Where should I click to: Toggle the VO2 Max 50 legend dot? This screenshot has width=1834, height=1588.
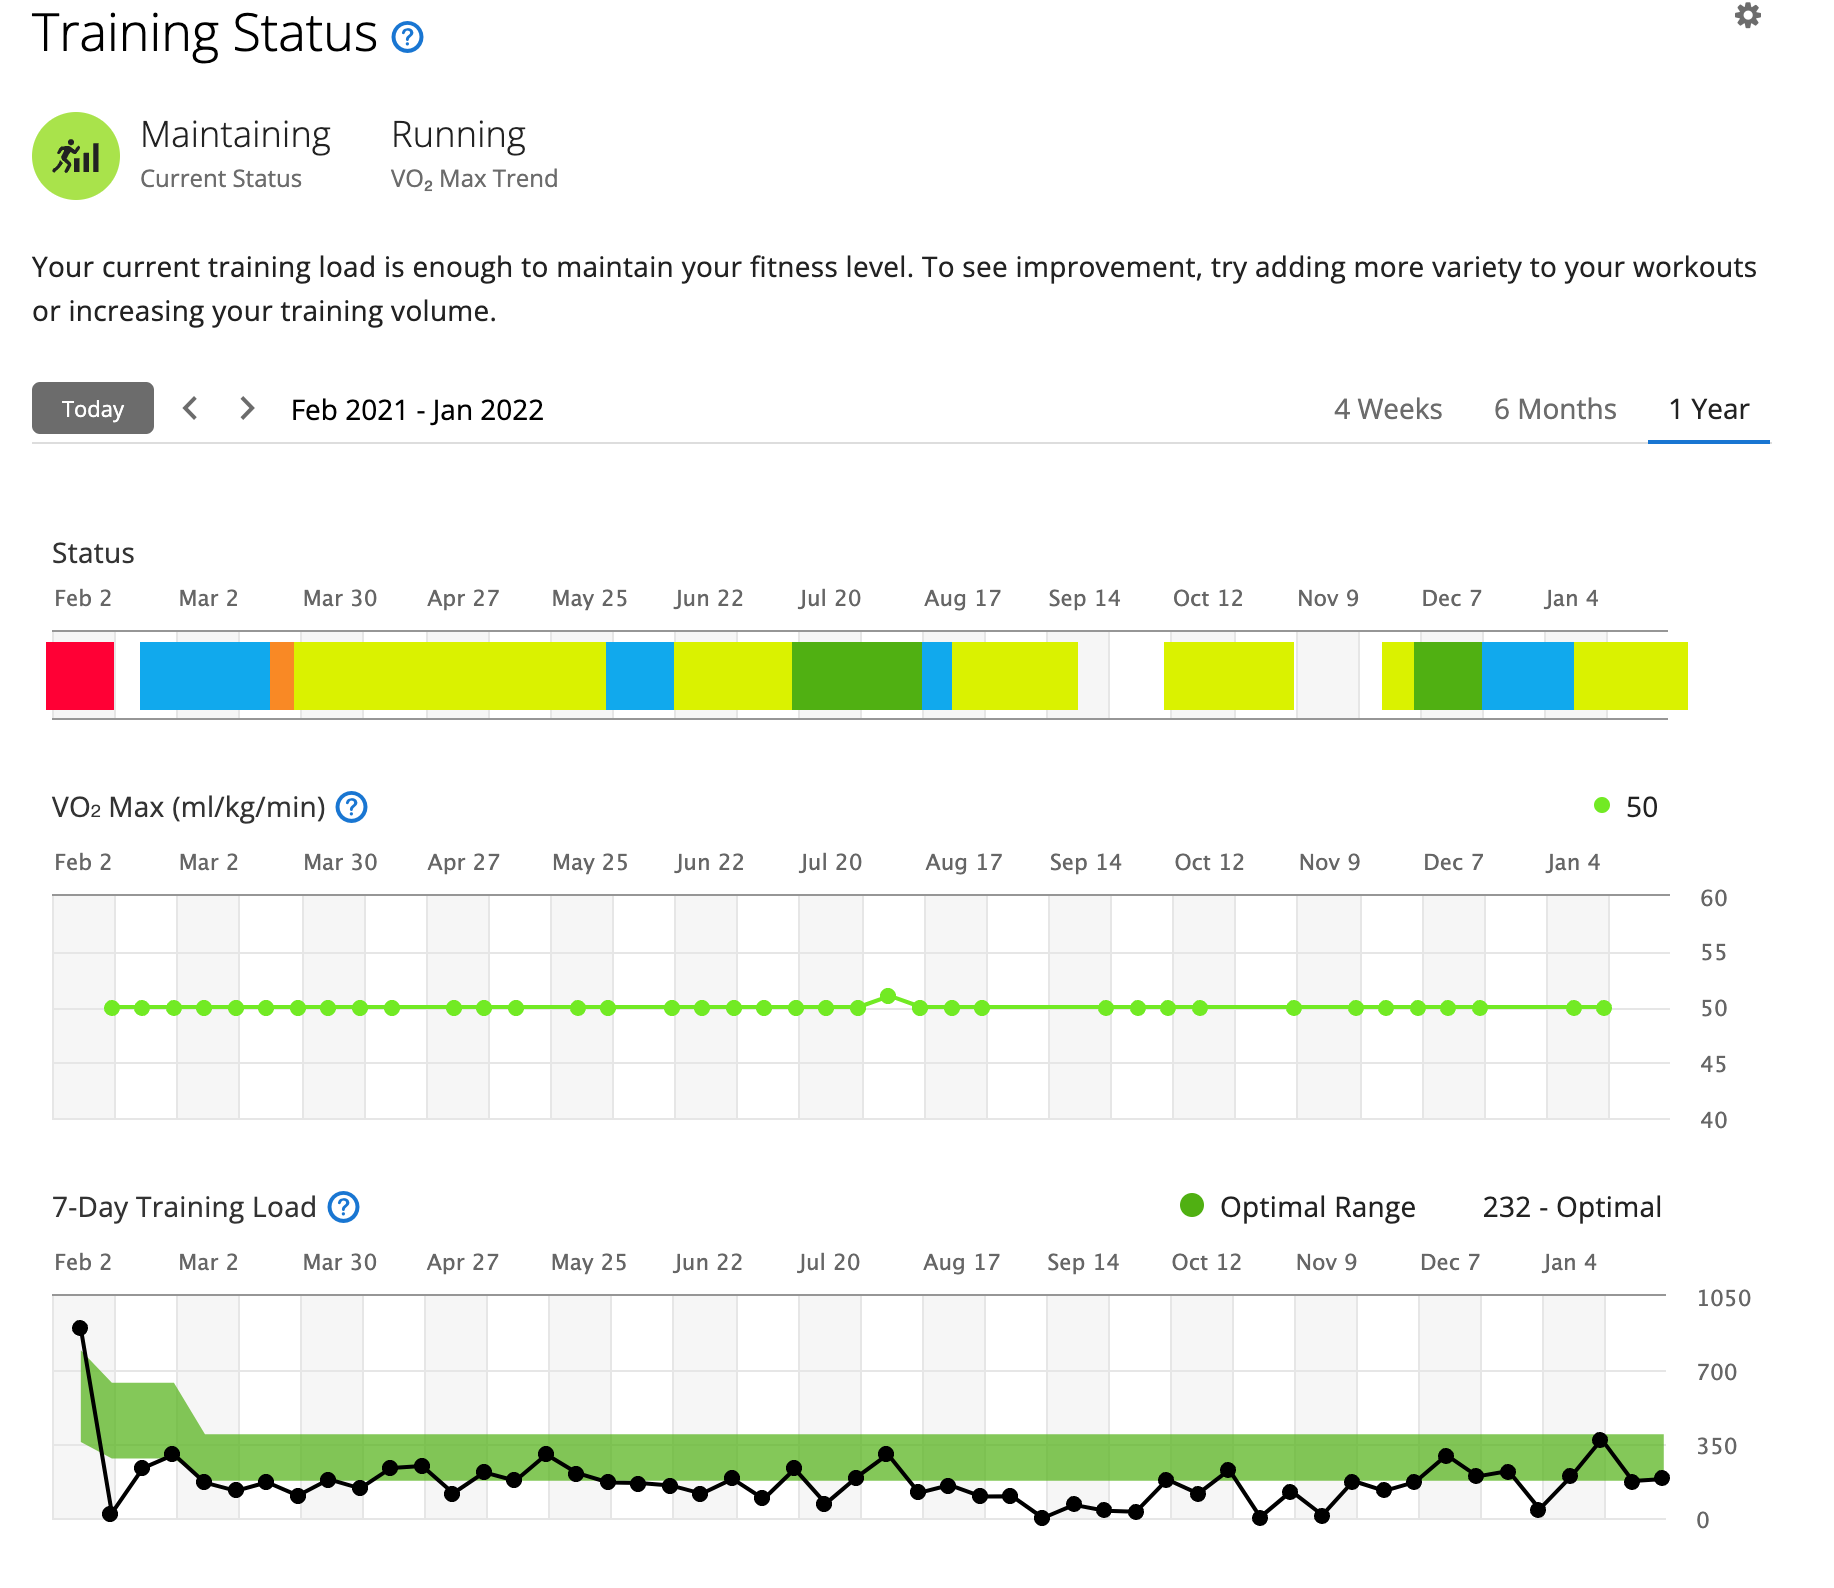point(1602,806)
